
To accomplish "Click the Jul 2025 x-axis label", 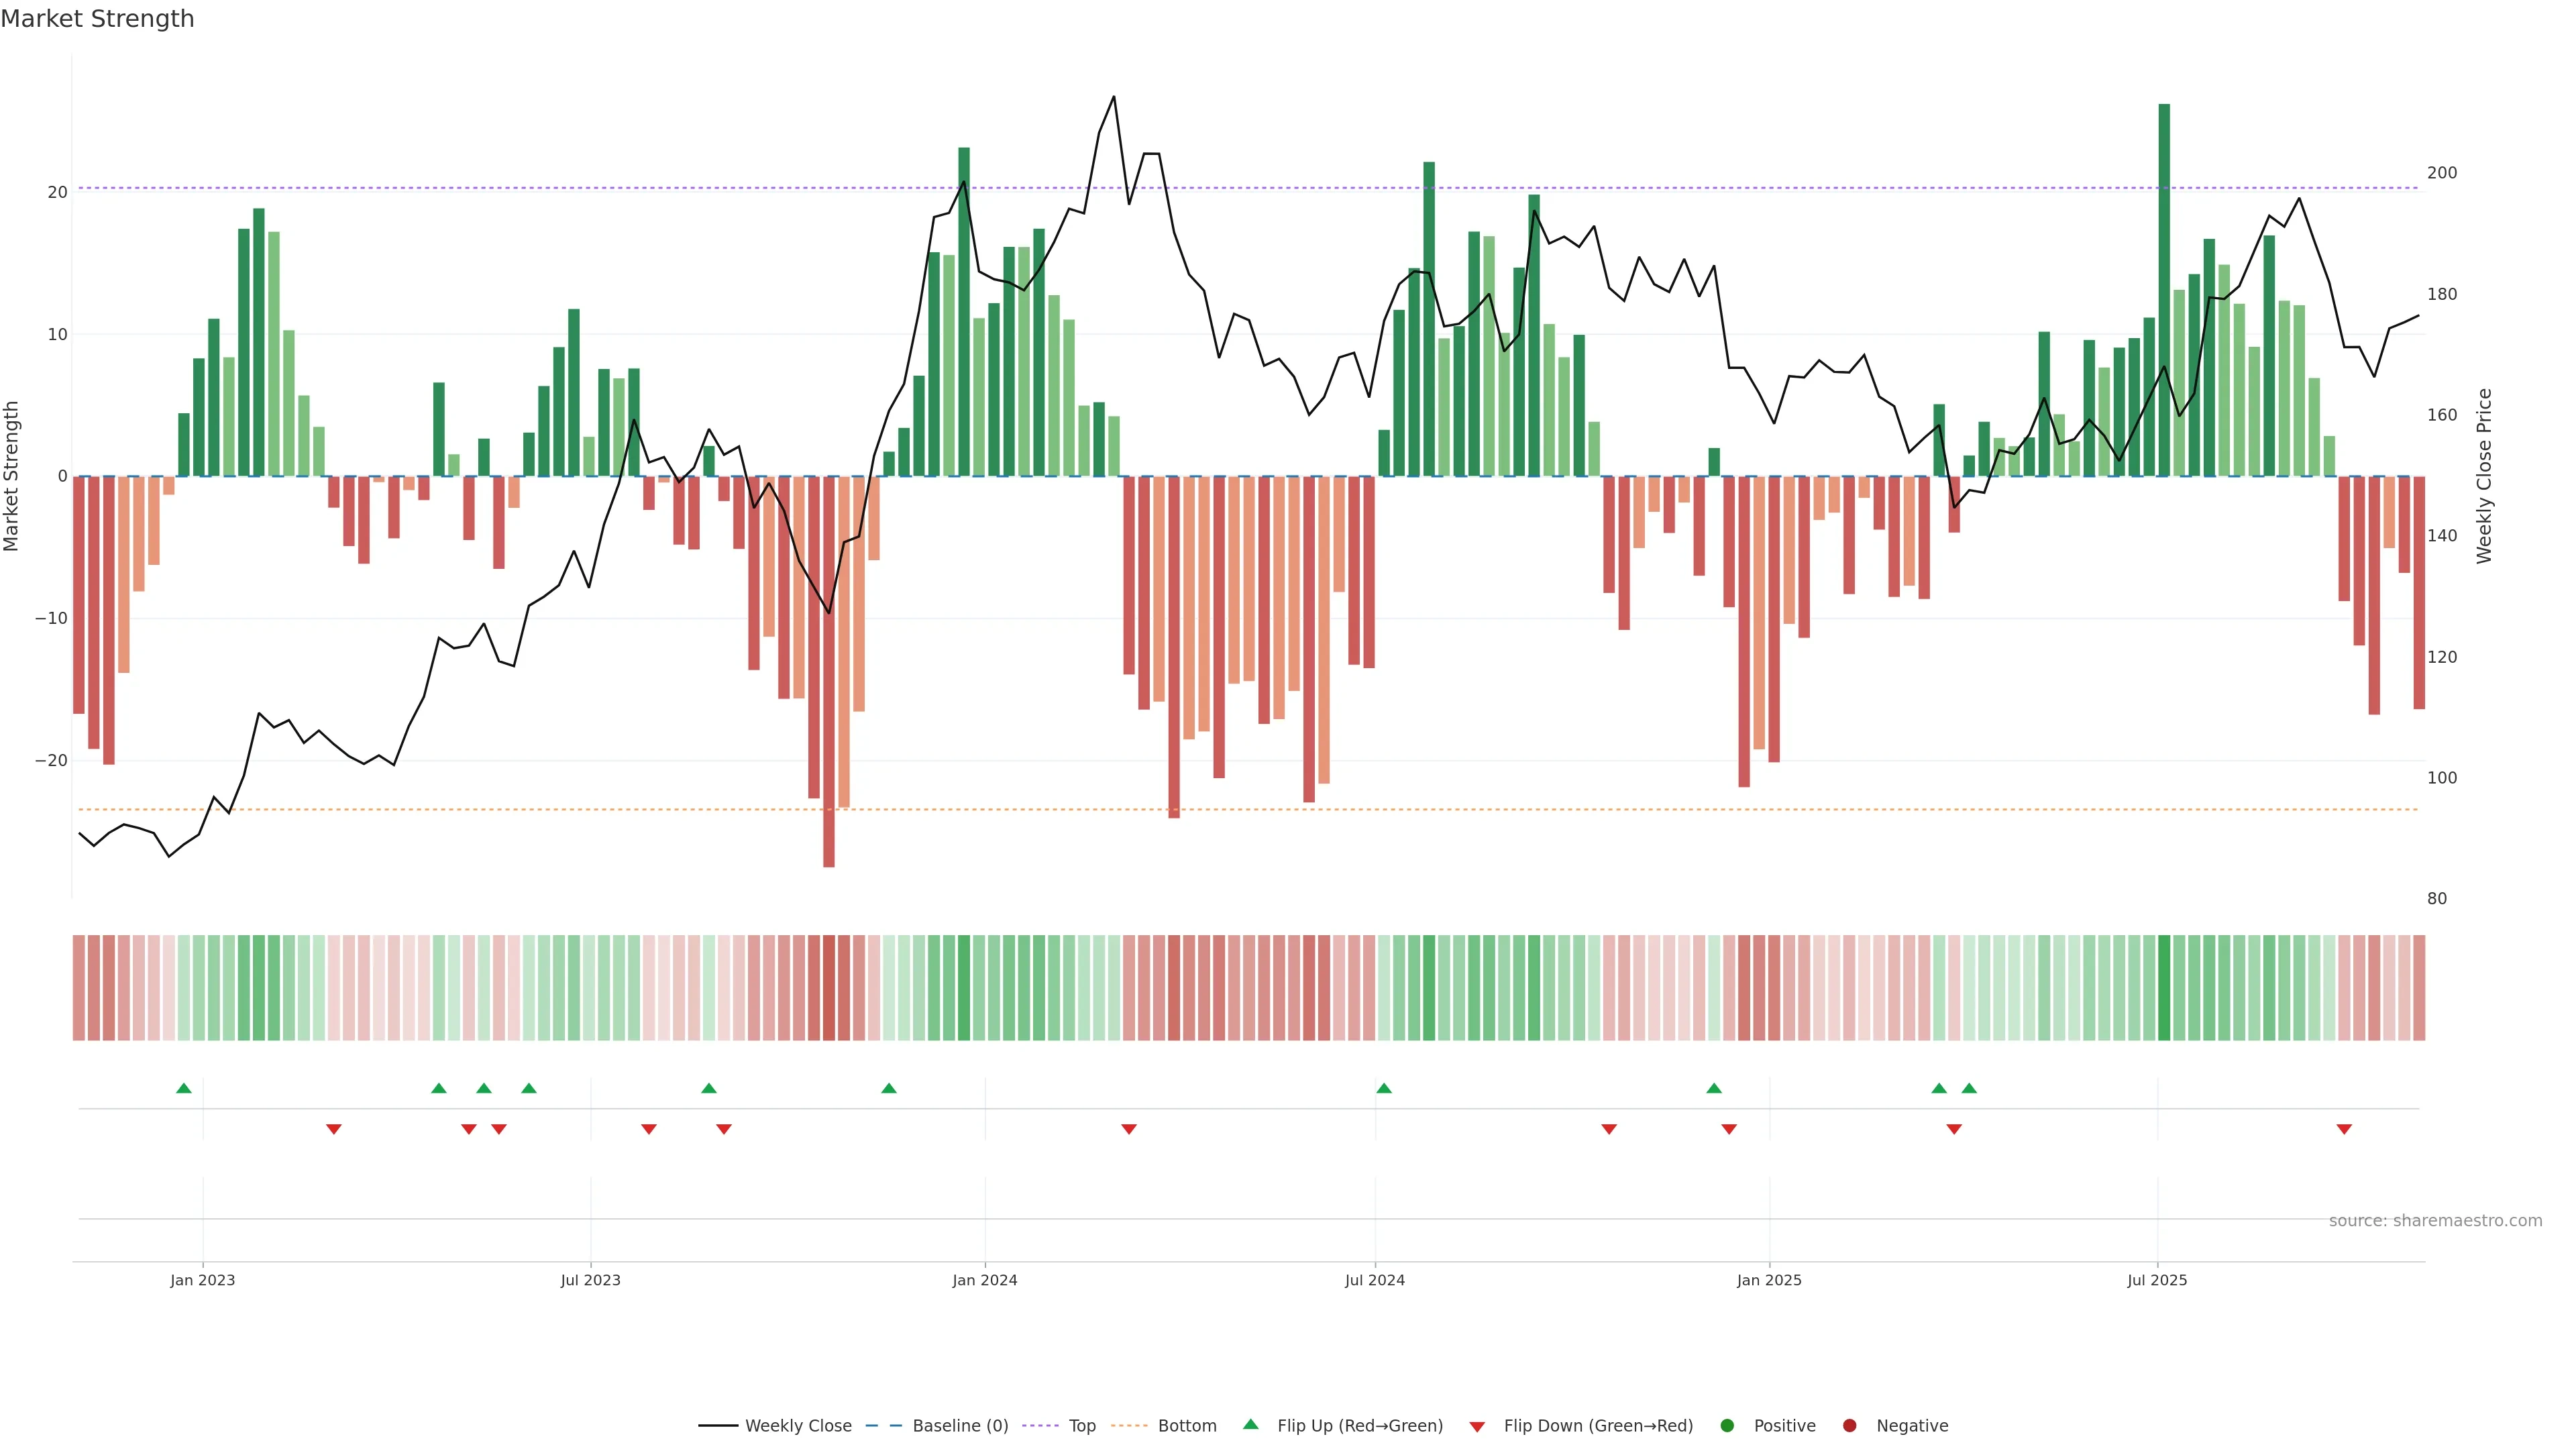I will click(2157, 1280).
